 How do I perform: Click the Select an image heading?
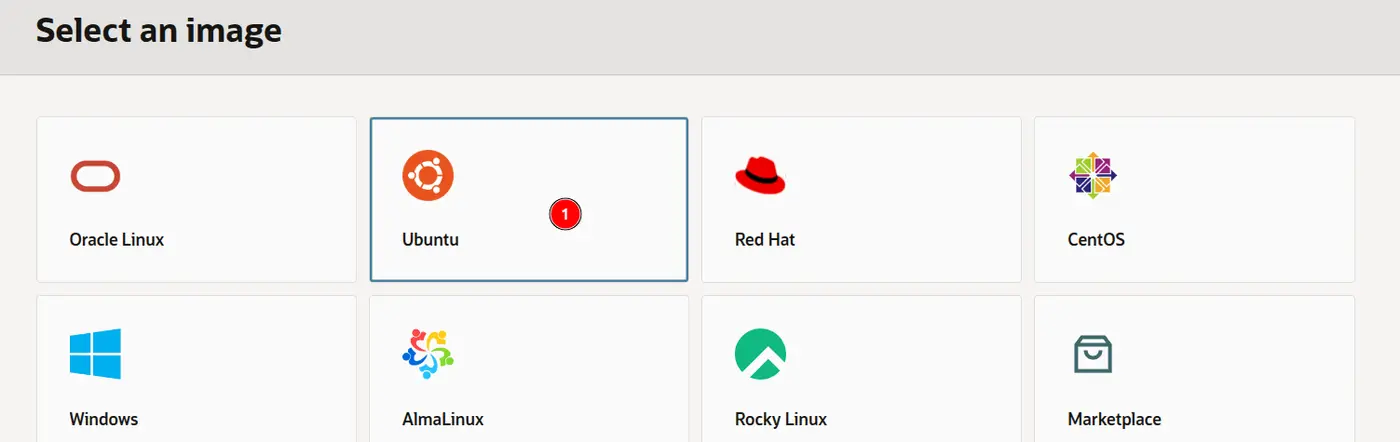[159, 31]
